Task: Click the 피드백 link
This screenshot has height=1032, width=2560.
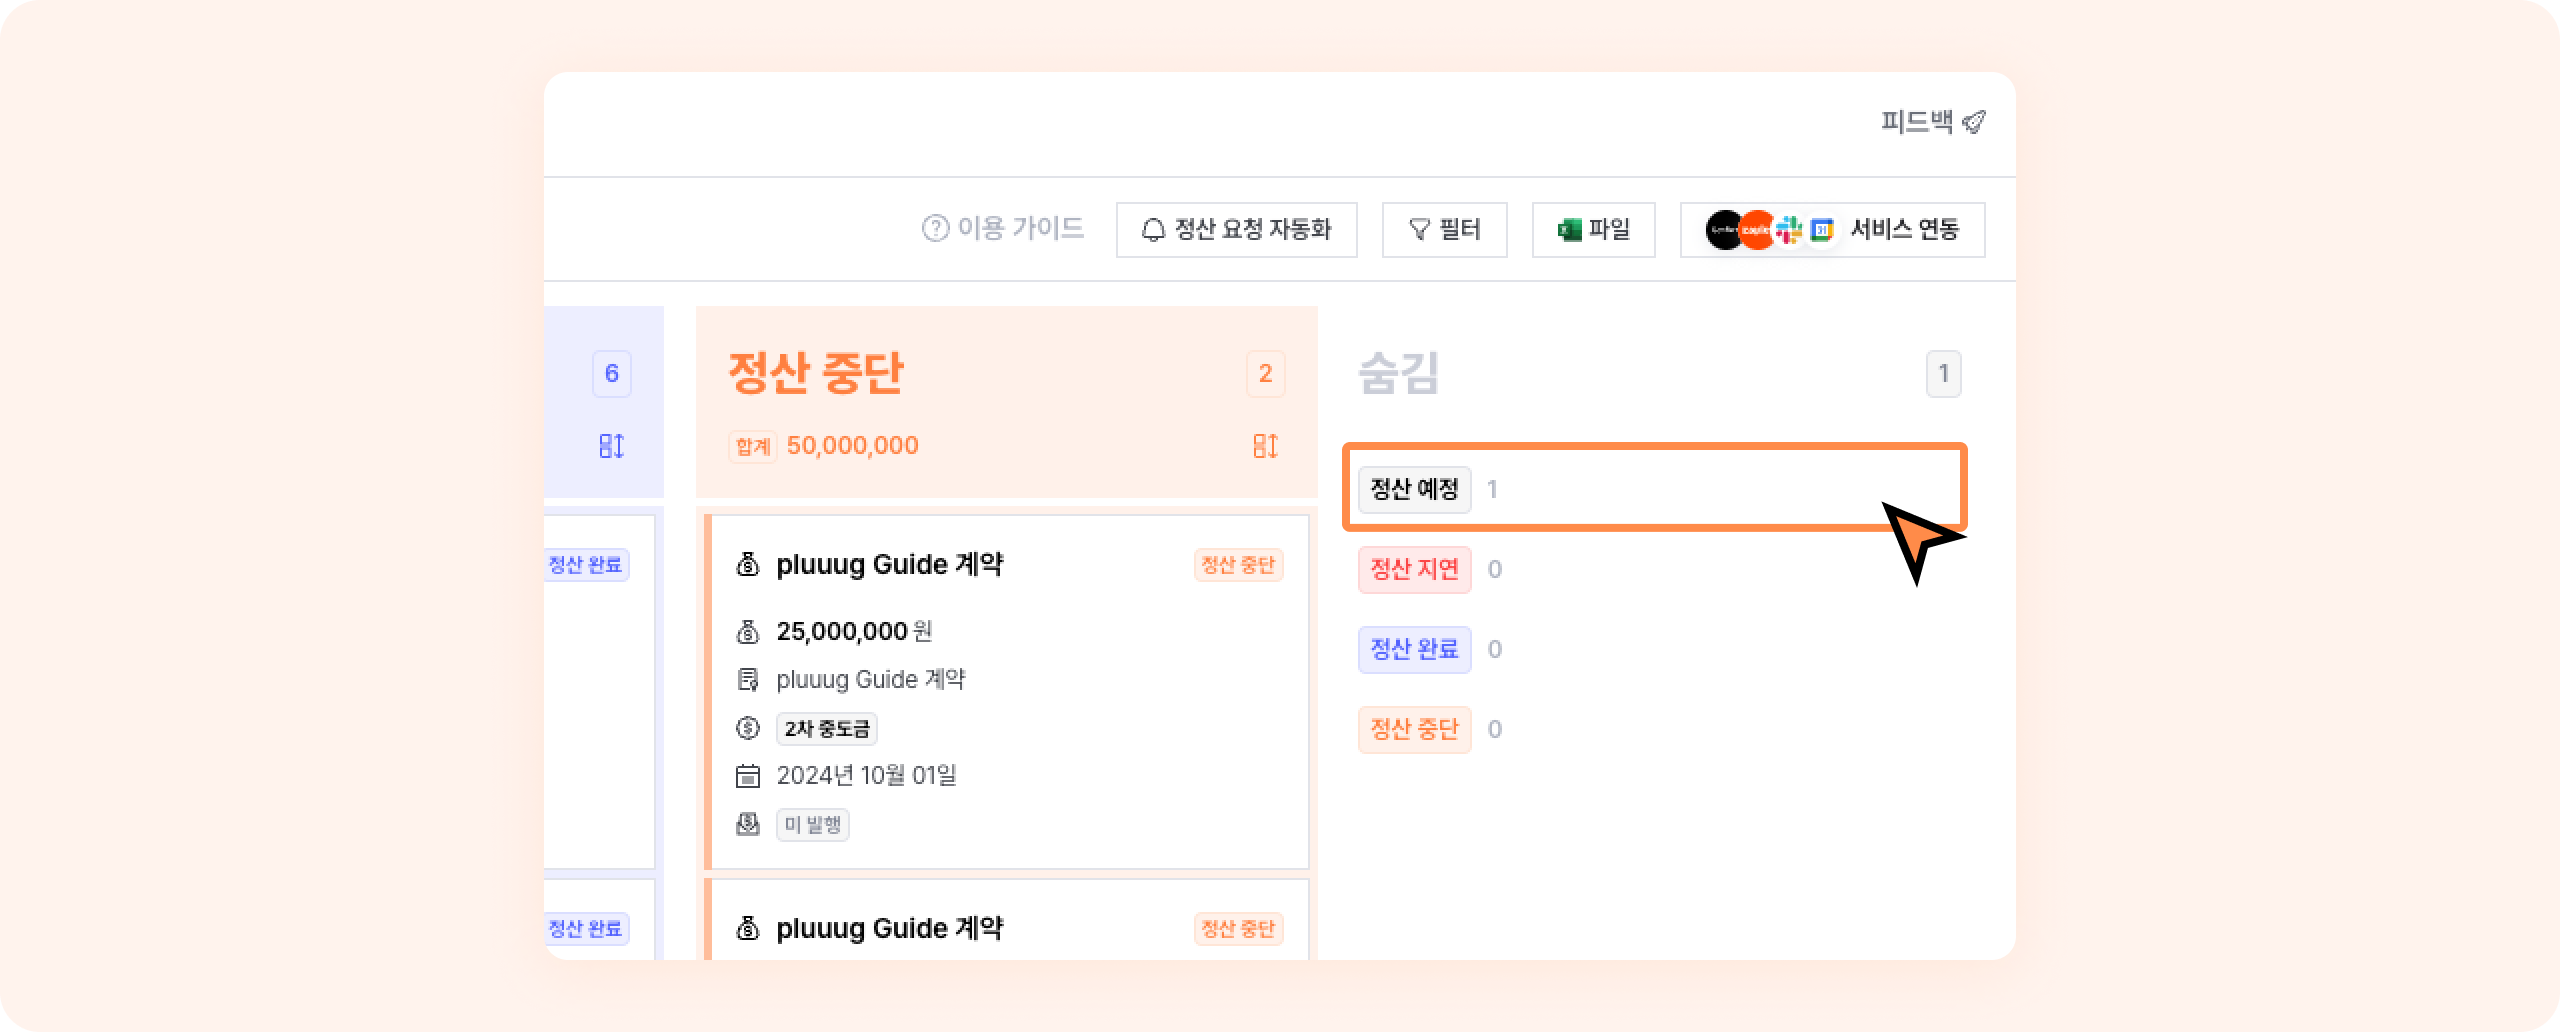Action: (x=1916, y=122)
